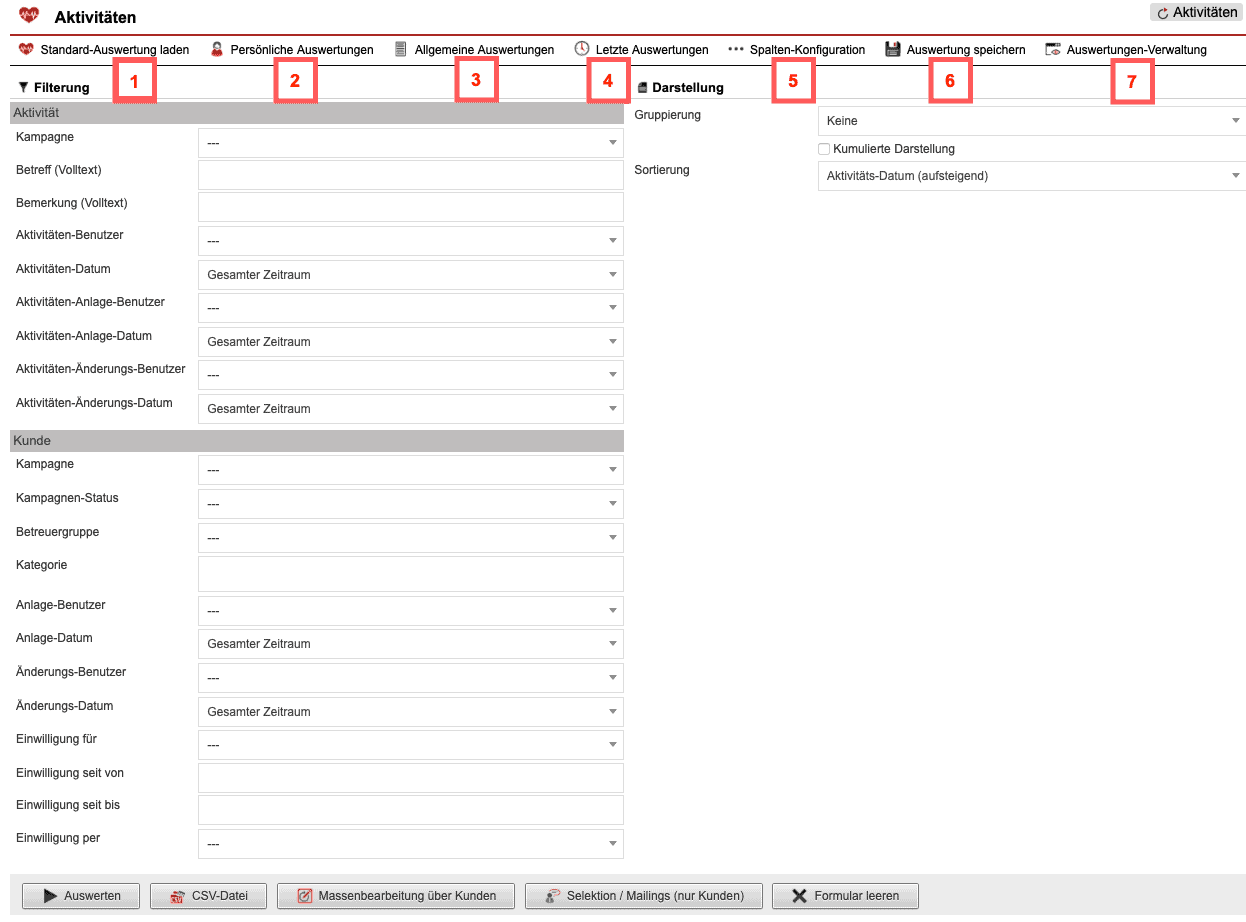Click the three-dots Spalten-Konfiguration icon

pyautogui.click(x=736, y=49)
